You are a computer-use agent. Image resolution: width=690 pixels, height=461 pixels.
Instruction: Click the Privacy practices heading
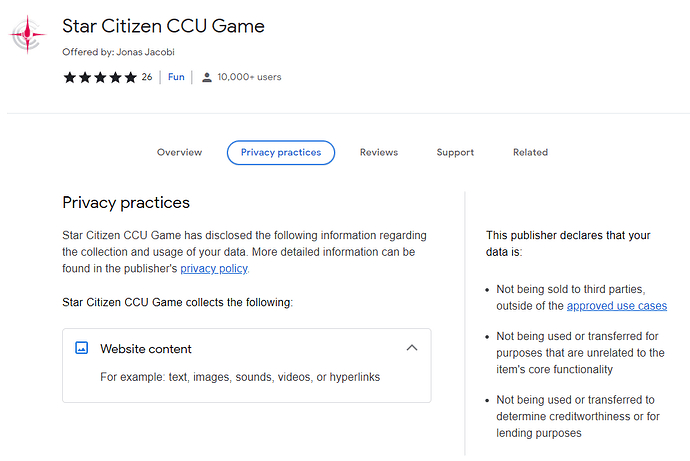pyautogui.click(x=126, y=203)
